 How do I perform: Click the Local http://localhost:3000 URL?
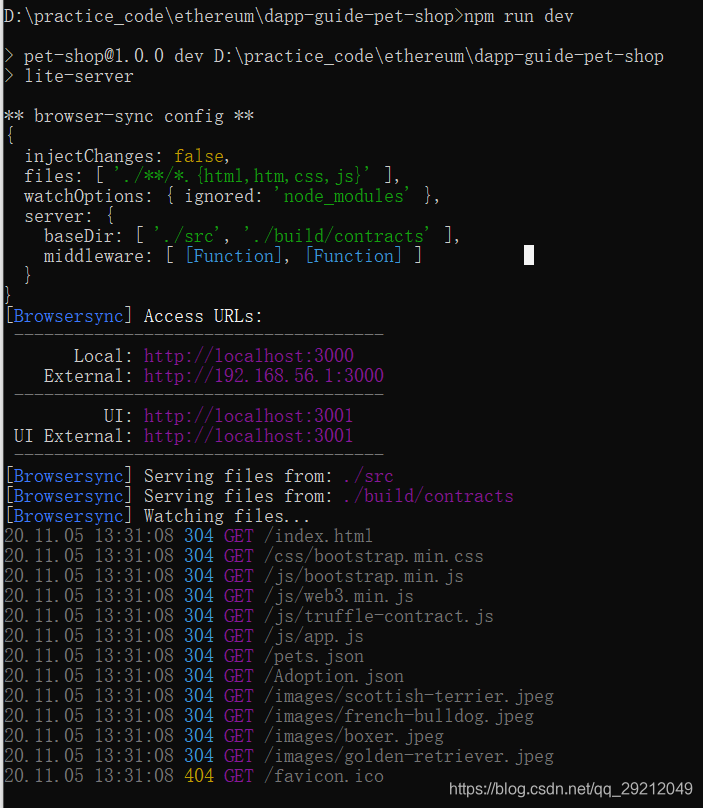point(249,356)
